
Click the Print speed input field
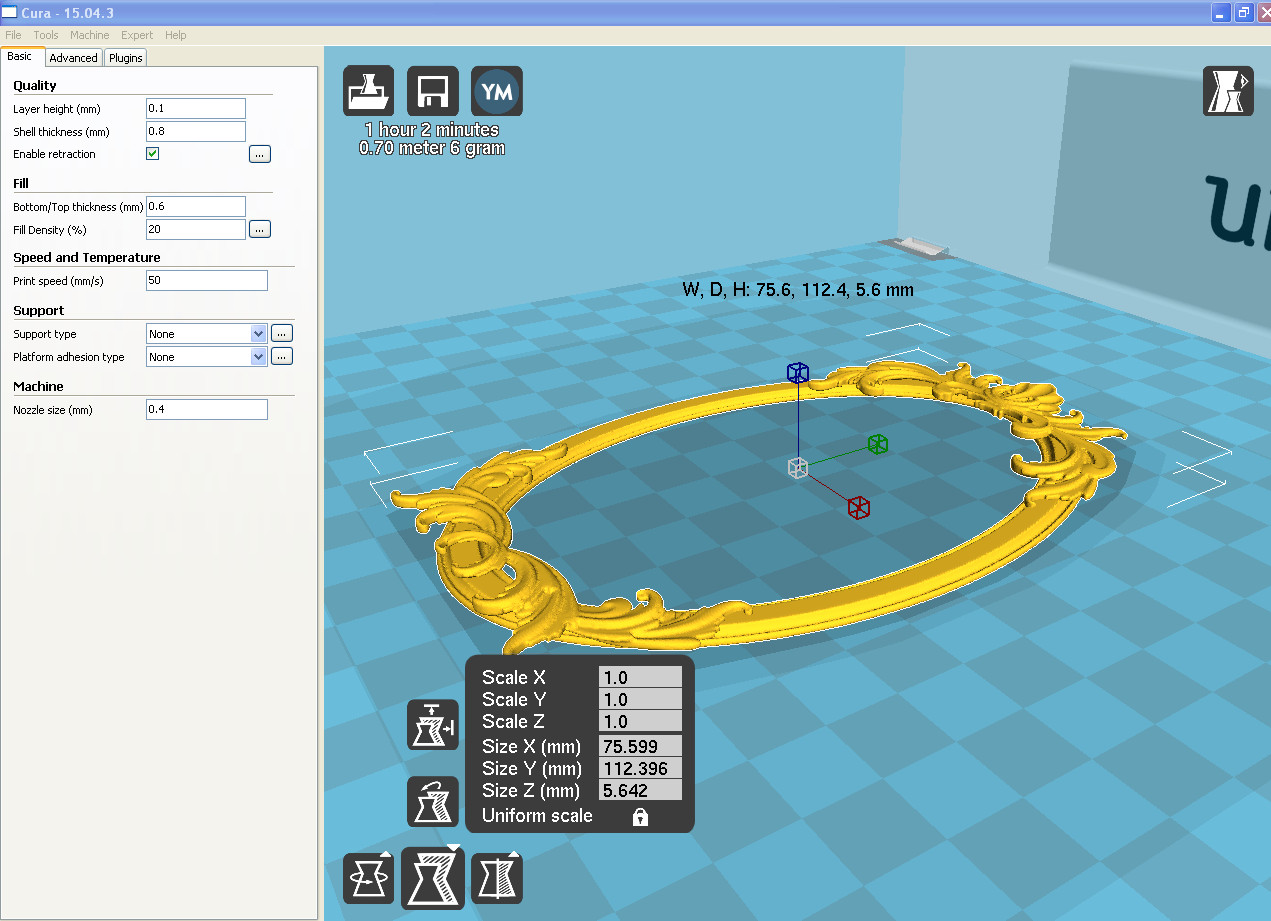(x=207, y=280)
